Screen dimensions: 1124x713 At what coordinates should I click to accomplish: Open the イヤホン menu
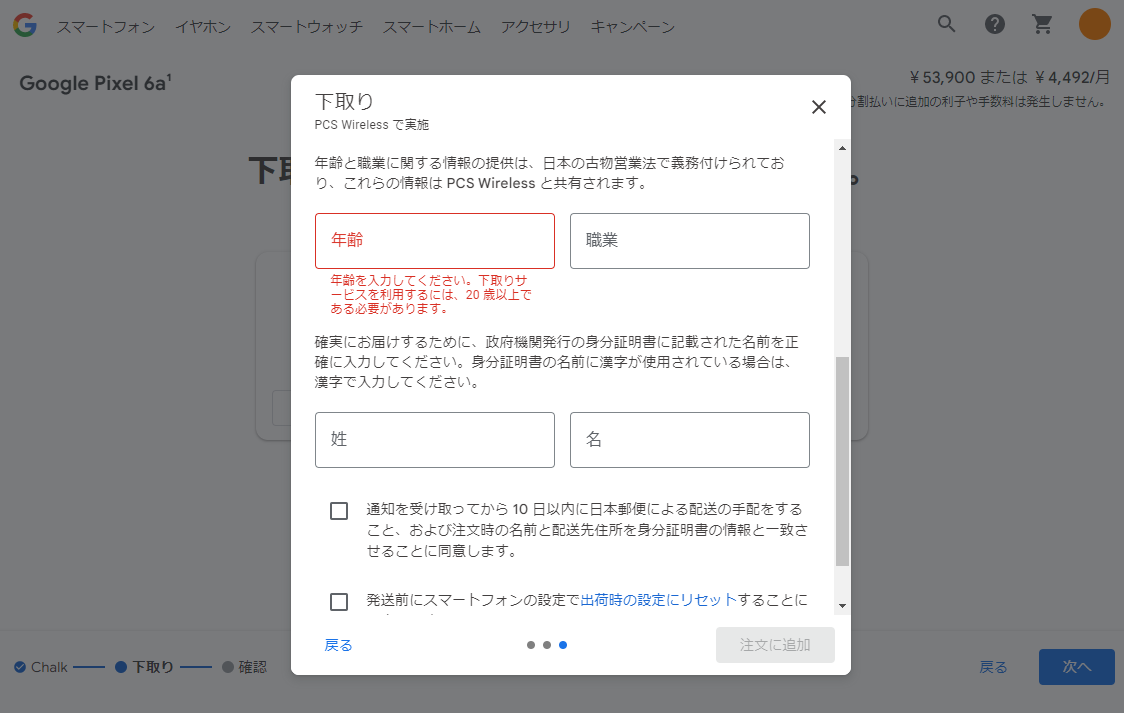coord(203,27)
